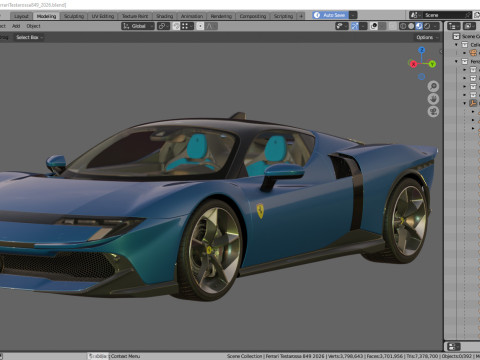Open the overlays options dropdown
480x360 pixels.
[382, 26]
